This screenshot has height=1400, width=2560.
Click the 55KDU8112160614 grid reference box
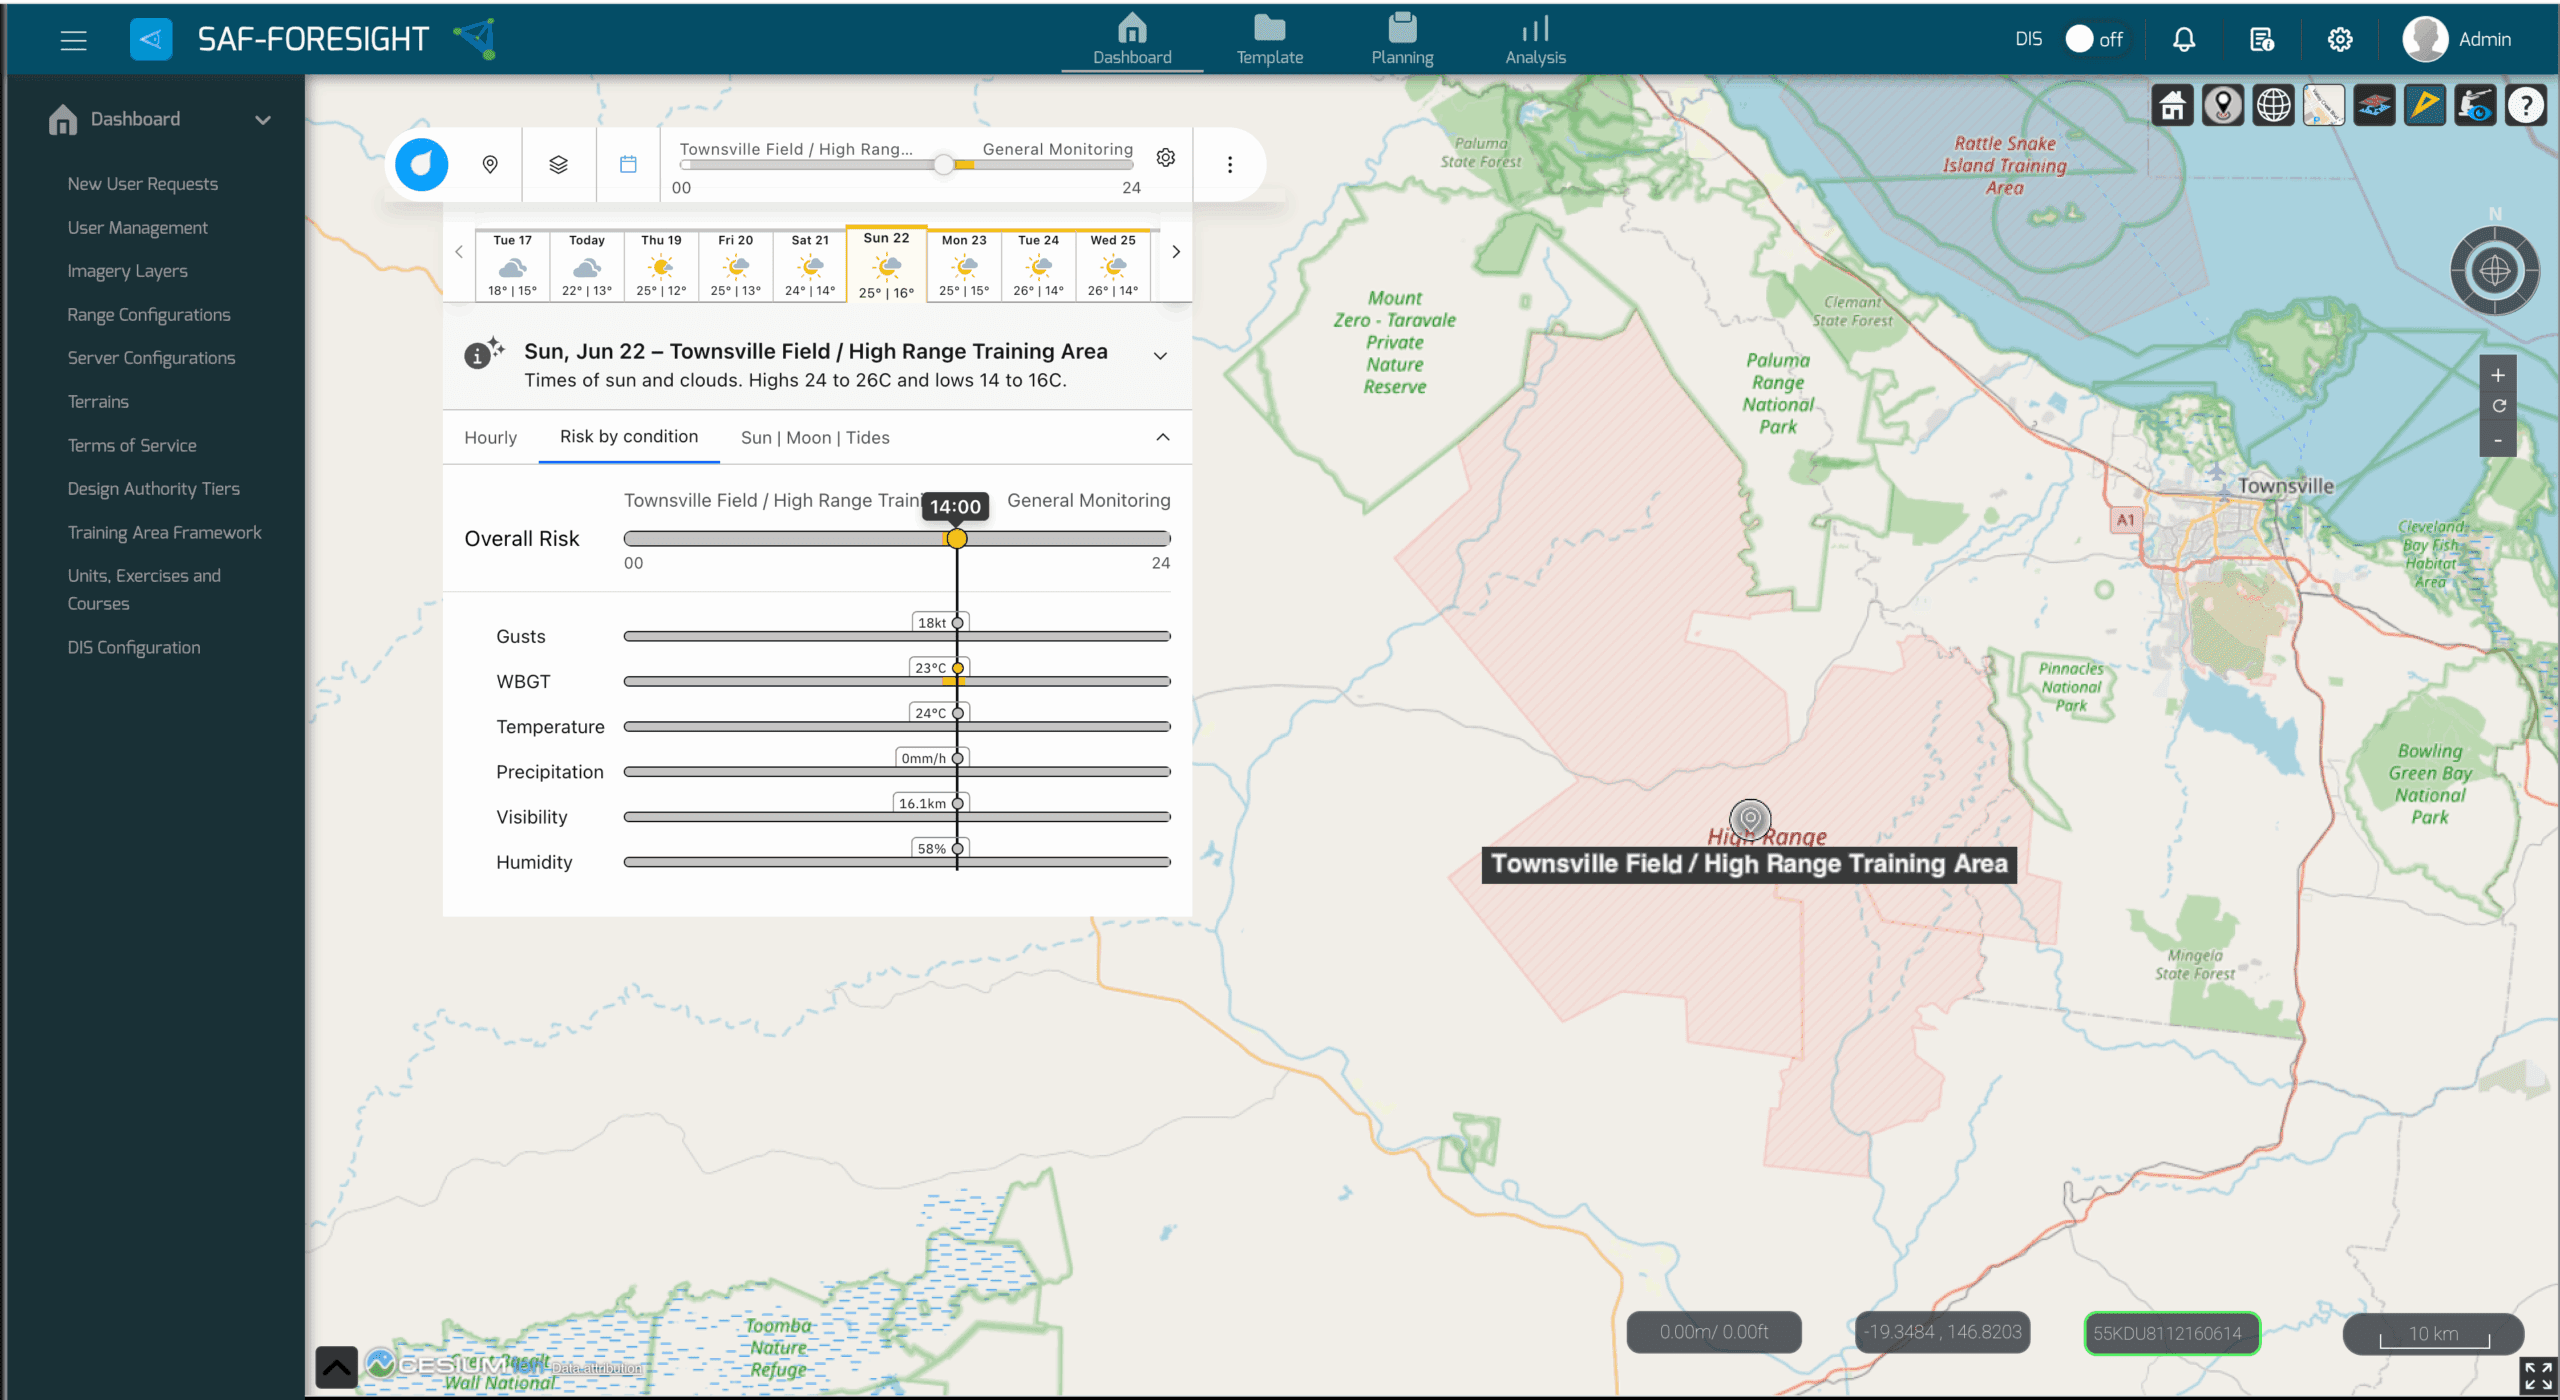(x=2171, y=1333)
